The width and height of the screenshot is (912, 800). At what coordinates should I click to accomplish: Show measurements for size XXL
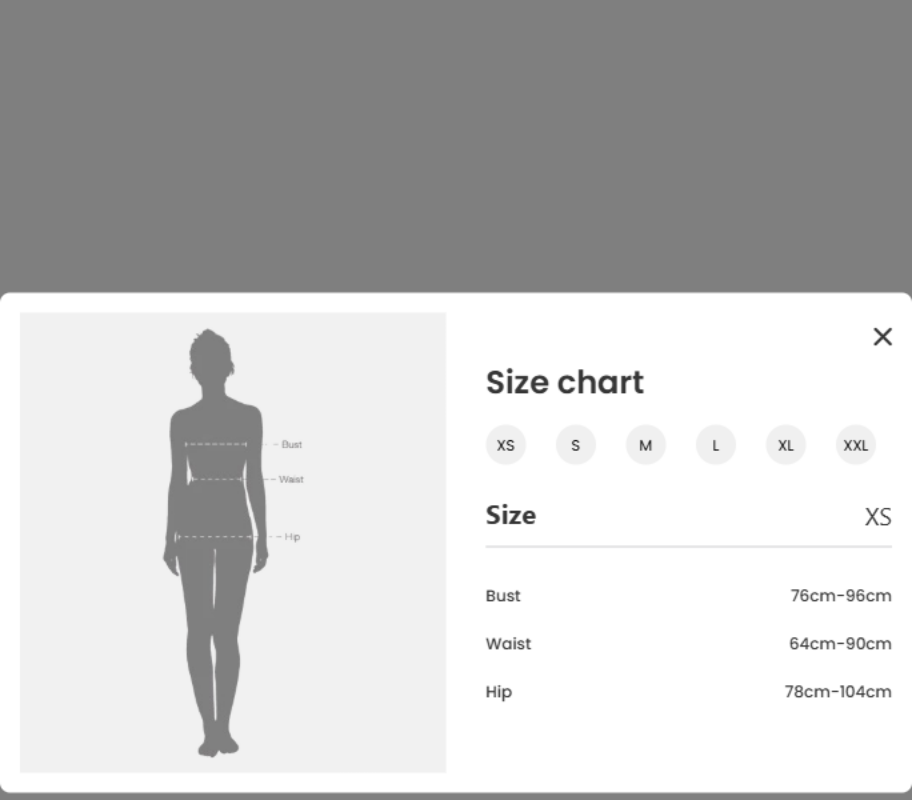(856, 445)
